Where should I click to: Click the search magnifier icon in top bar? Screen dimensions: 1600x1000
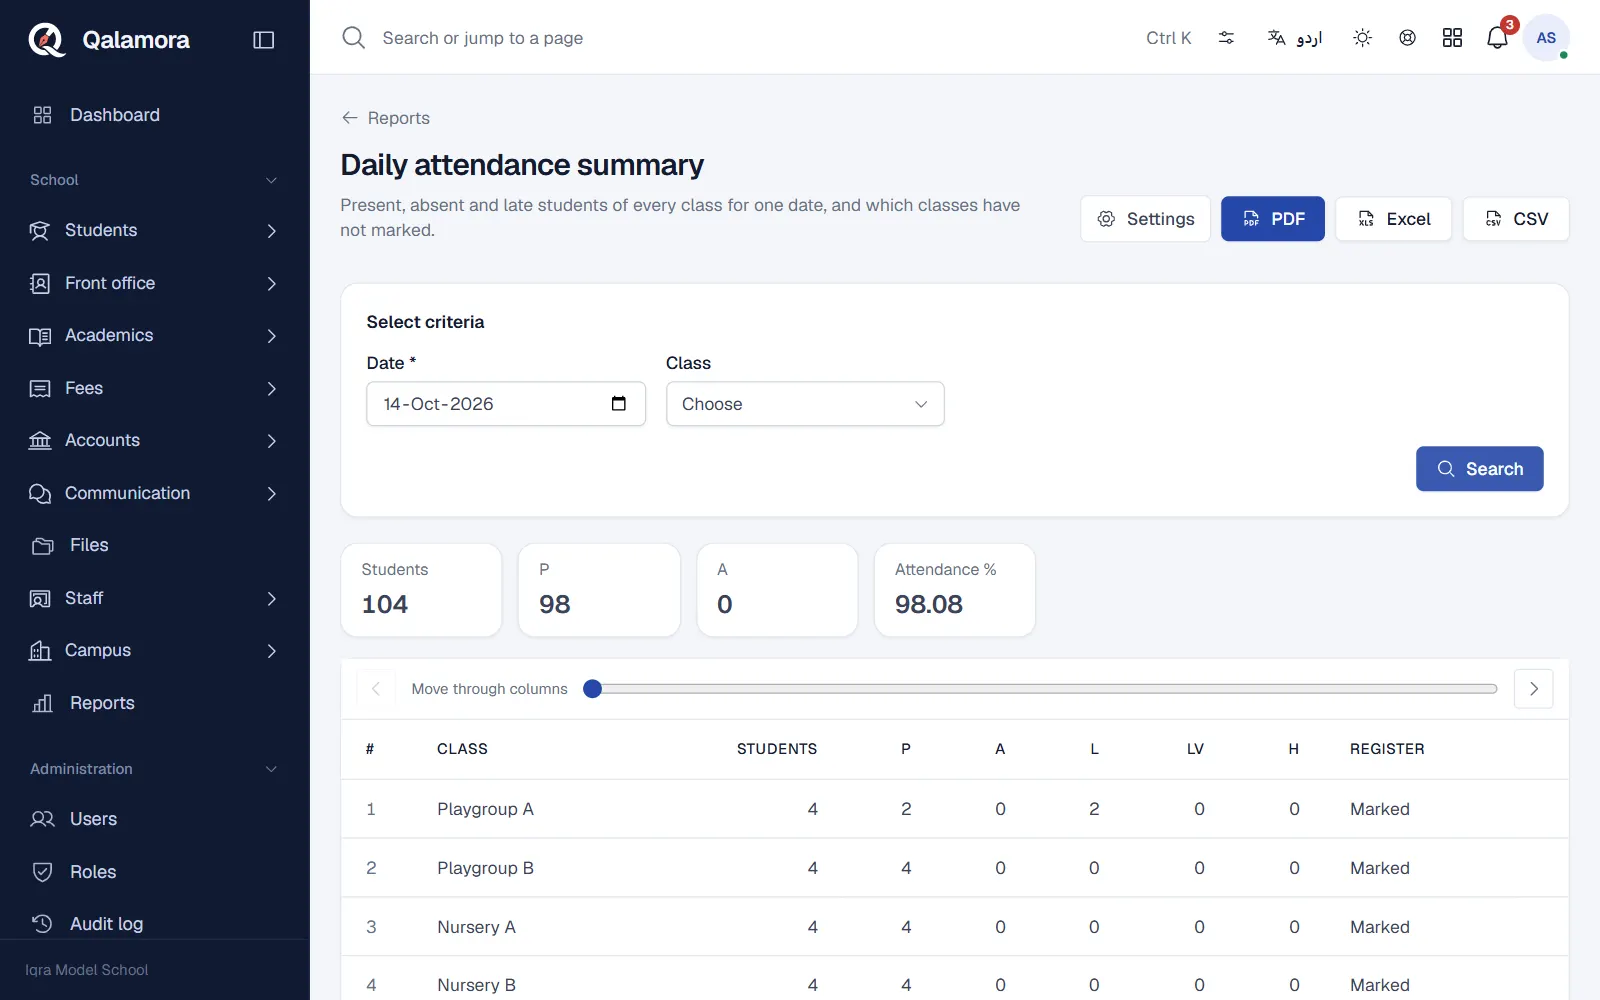(353, 38)
